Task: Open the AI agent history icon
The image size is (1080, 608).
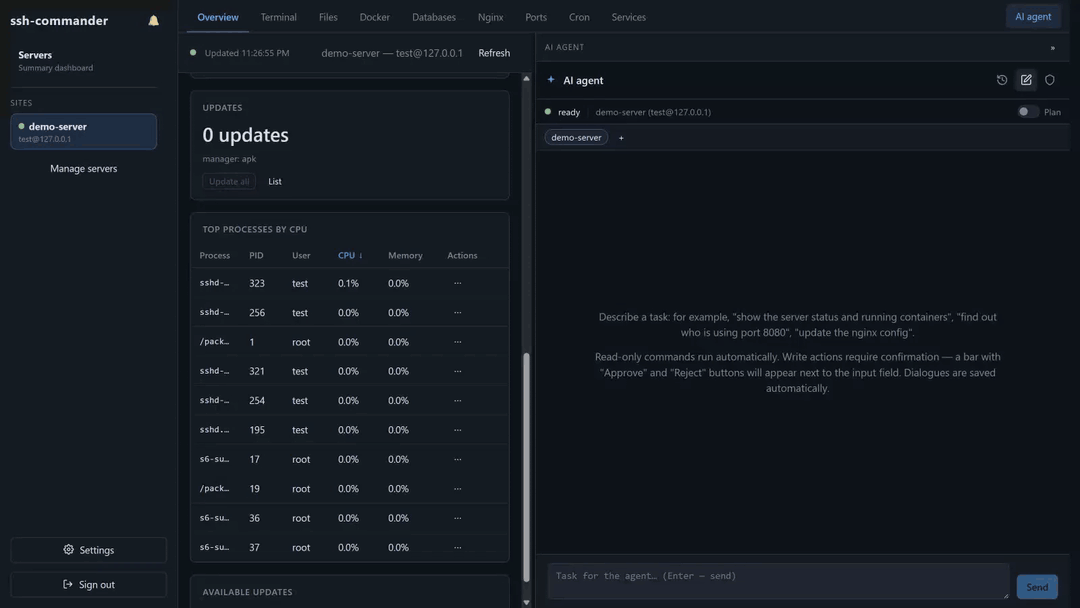Action: click(1001, 80)
